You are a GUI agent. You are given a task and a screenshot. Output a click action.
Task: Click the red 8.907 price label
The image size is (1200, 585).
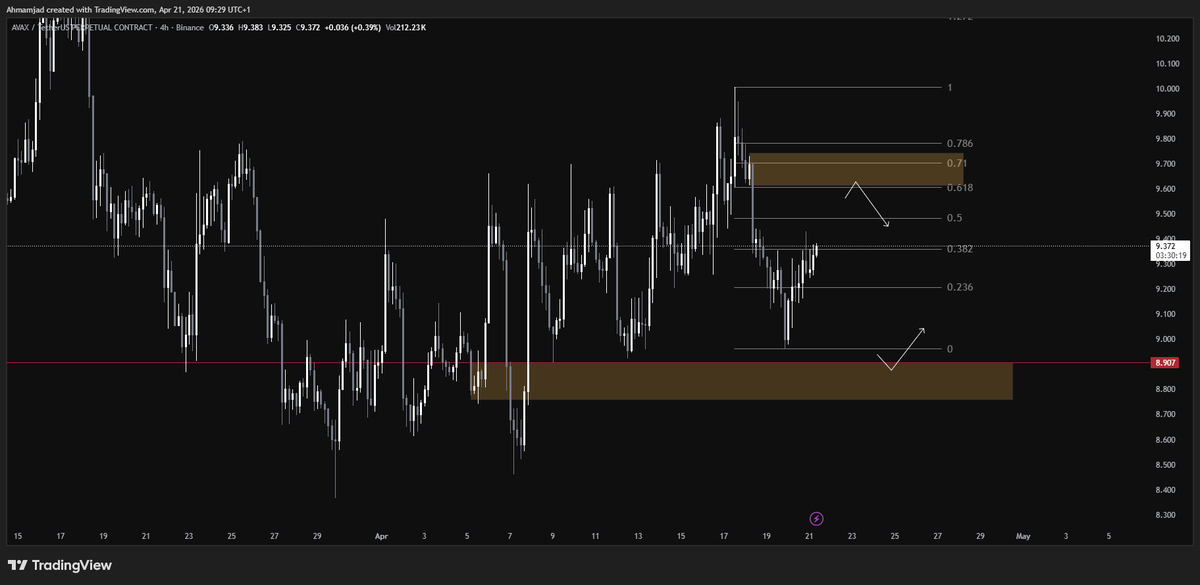[1164, 363]
